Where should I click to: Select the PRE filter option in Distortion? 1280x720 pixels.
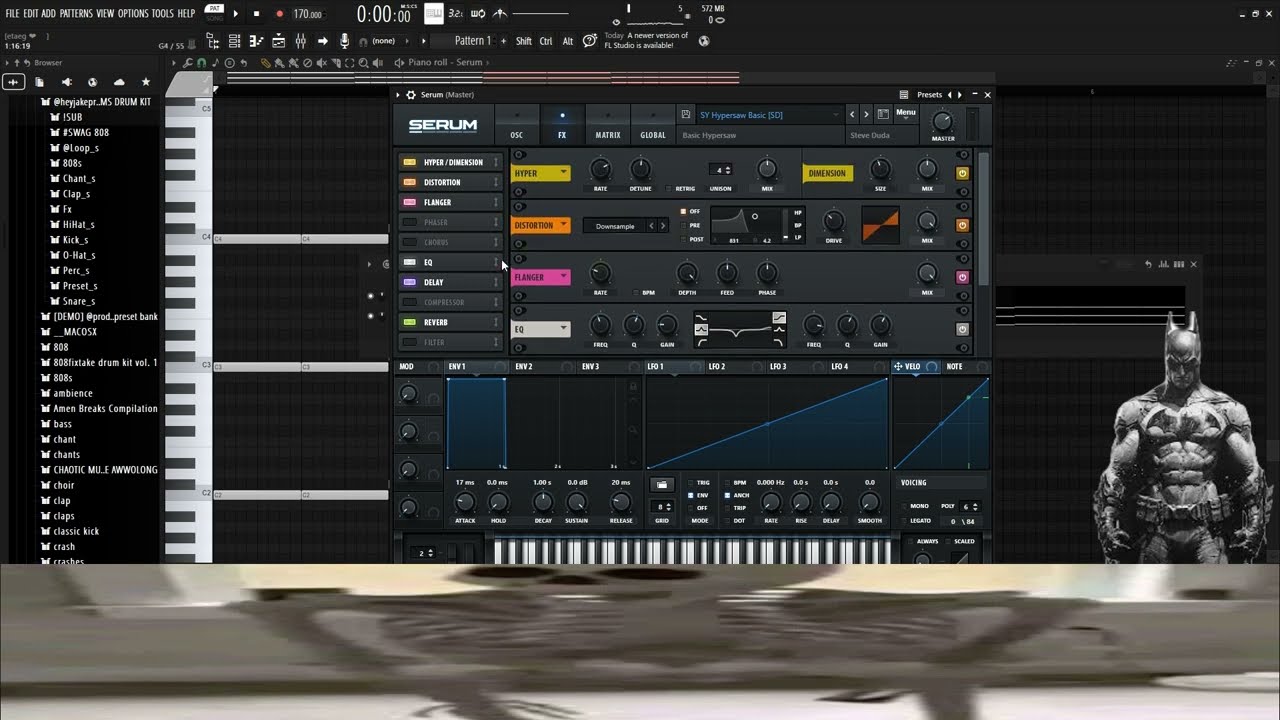click(684, 225)
